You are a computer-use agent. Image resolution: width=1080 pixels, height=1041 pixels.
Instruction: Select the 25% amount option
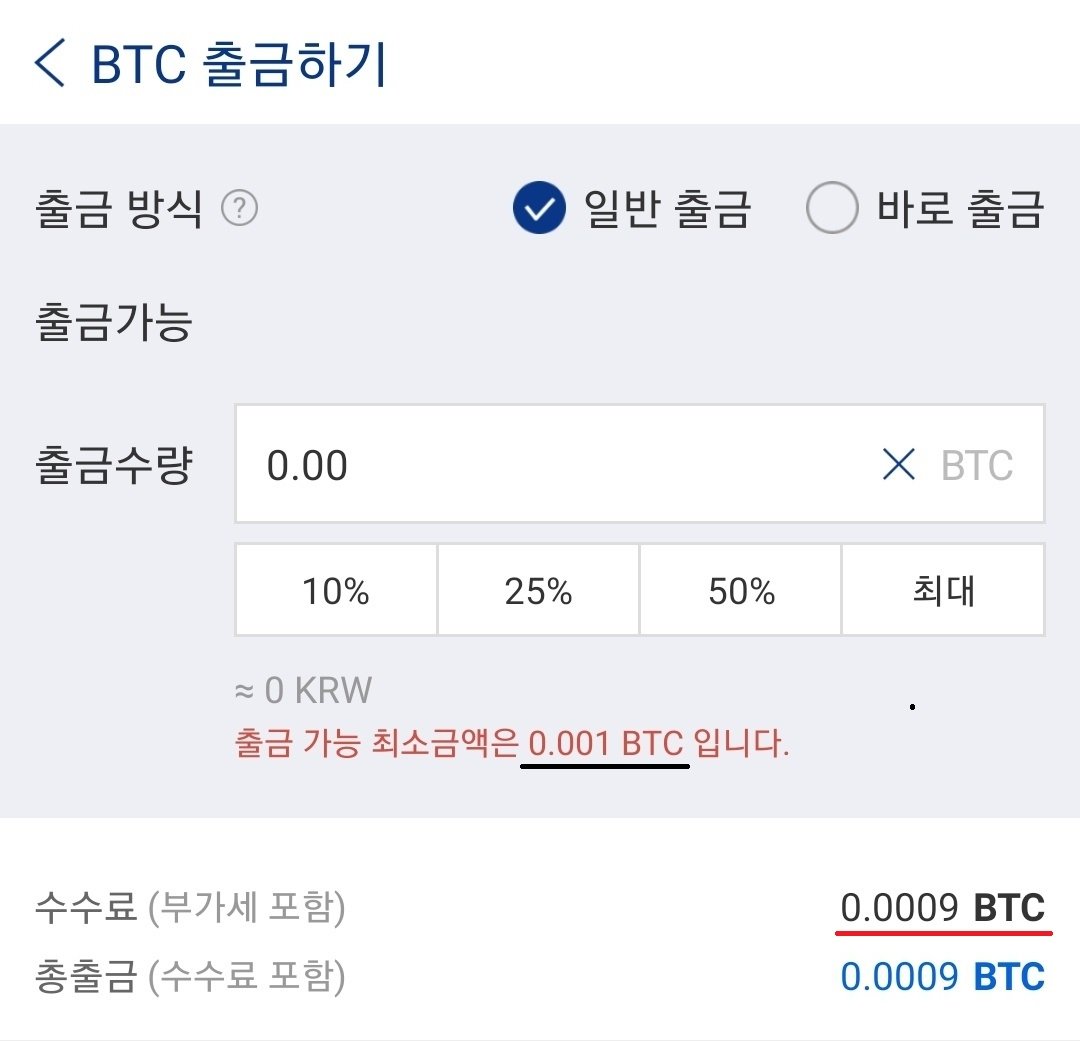[x=538, y=590]
